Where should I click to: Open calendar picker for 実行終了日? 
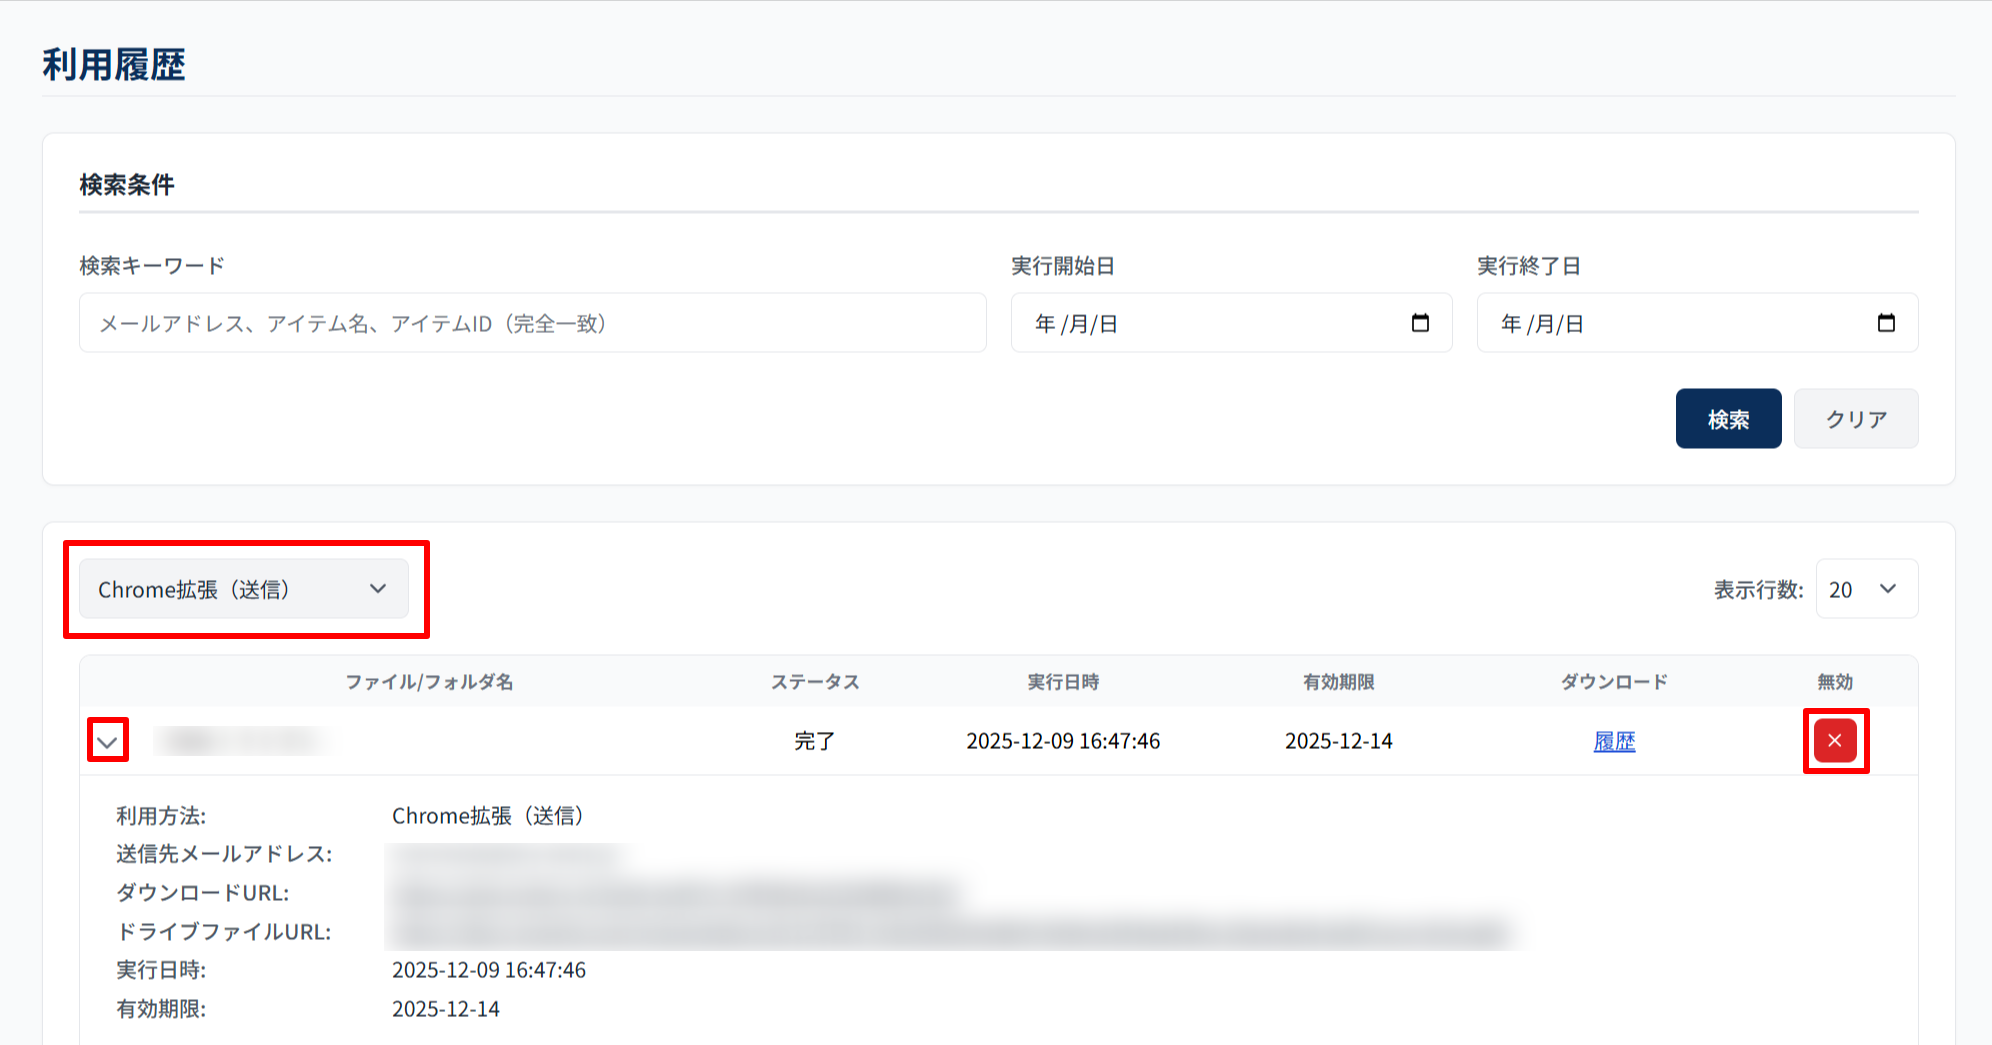(1885, 323)
